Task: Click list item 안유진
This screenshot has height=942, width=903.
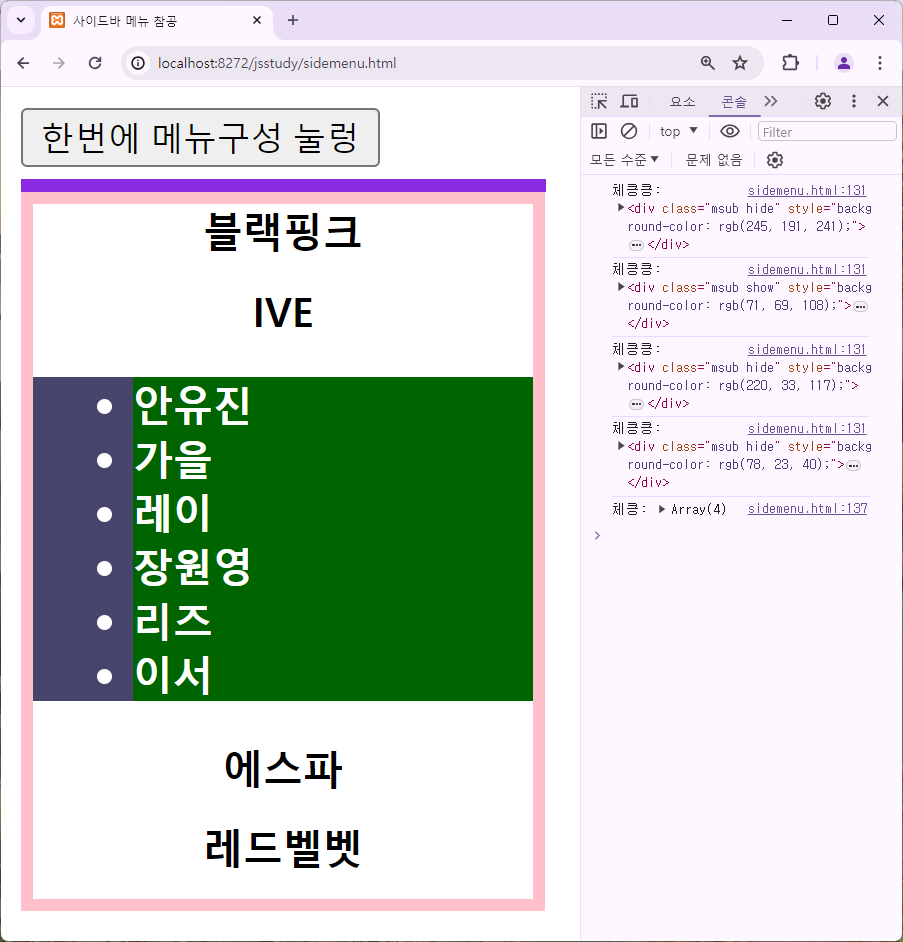Action: pyautogui.click(x=192, y=406)
